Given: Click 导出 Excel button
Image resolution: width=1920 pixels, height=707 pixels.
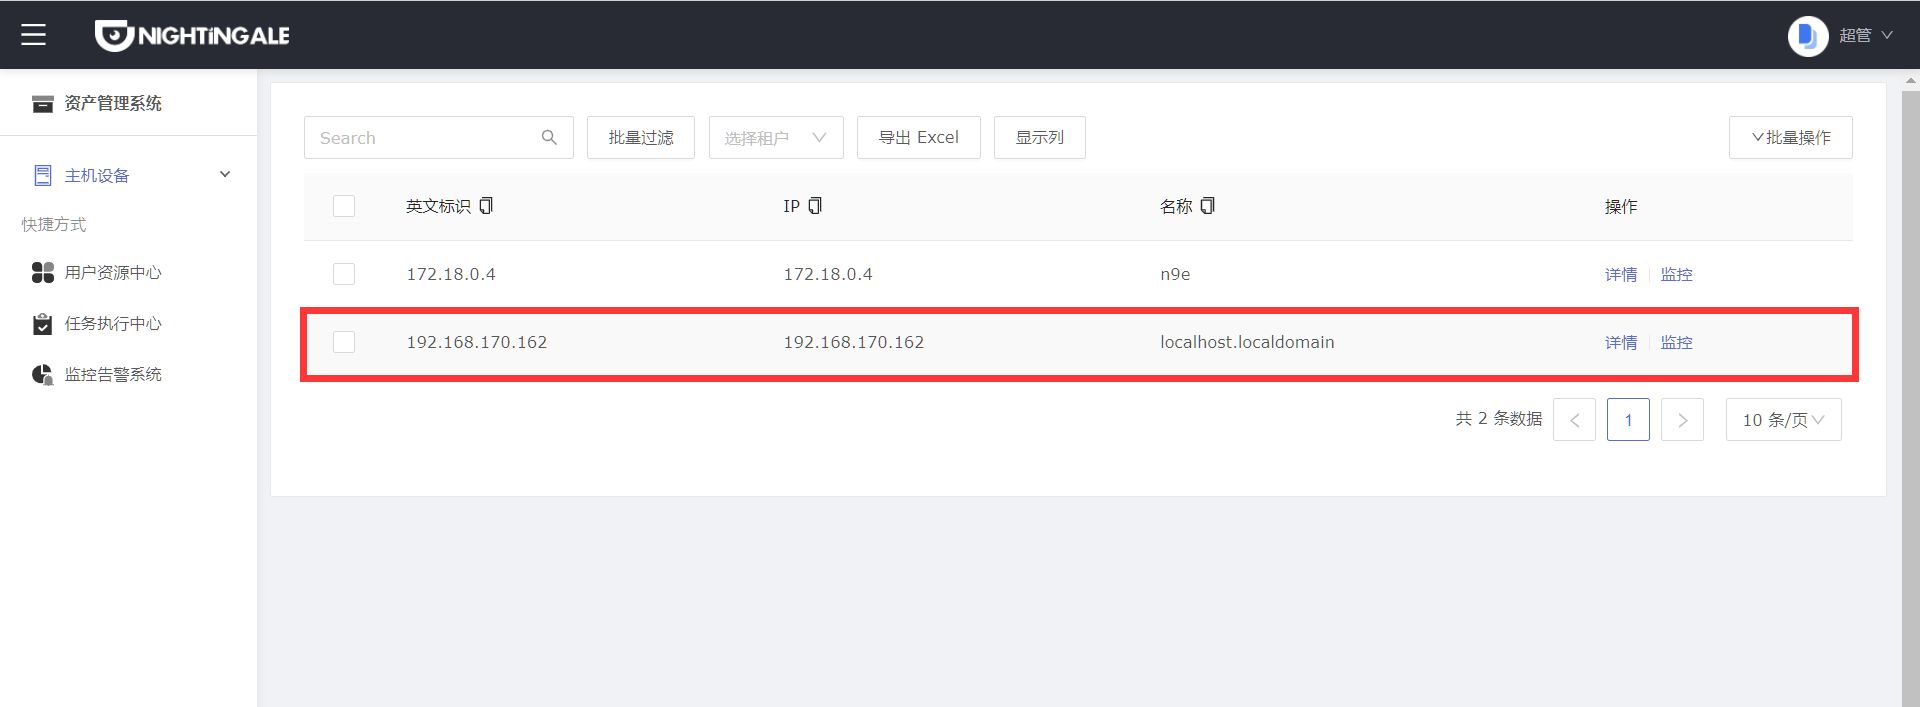Looking at the screenshot, I should tap(919, 137).
